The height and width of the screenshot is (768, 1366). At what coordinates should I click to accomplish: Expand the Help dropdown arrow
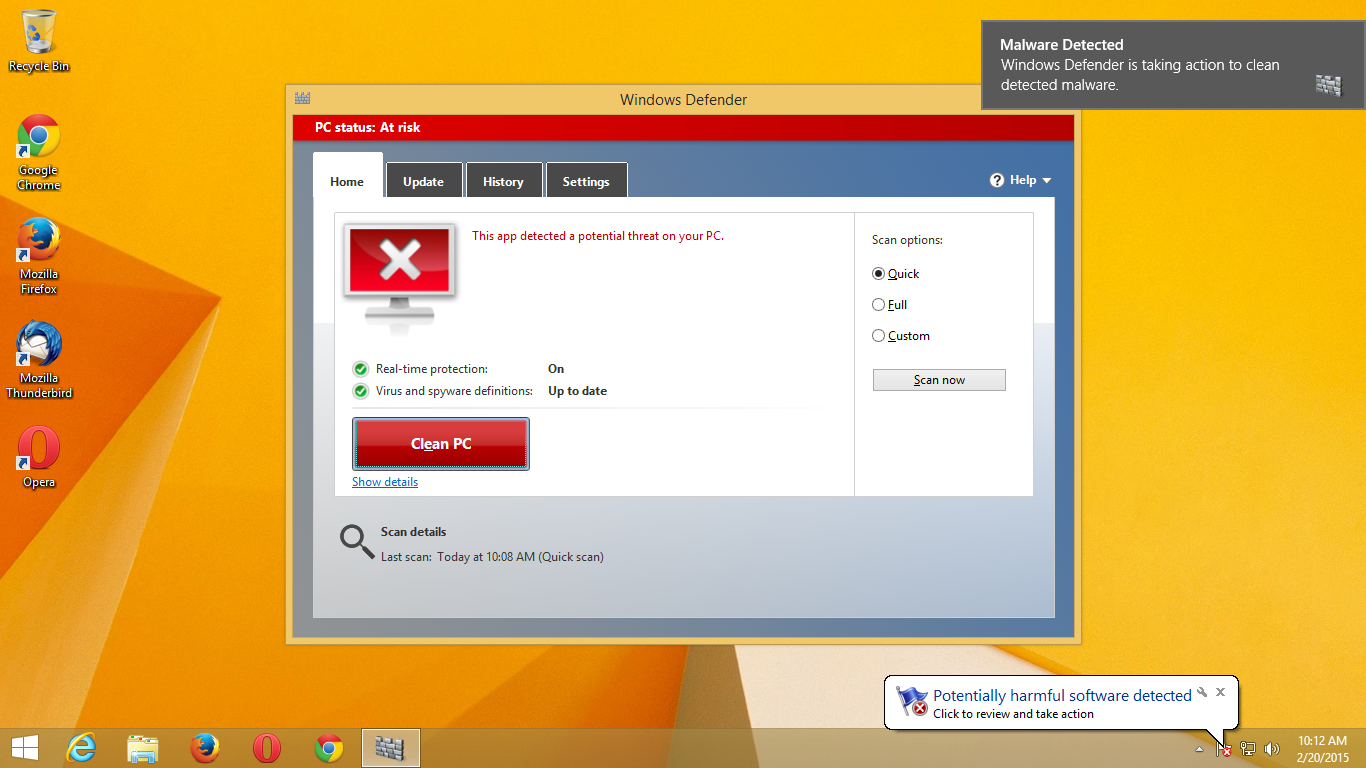pos(1047,181)
